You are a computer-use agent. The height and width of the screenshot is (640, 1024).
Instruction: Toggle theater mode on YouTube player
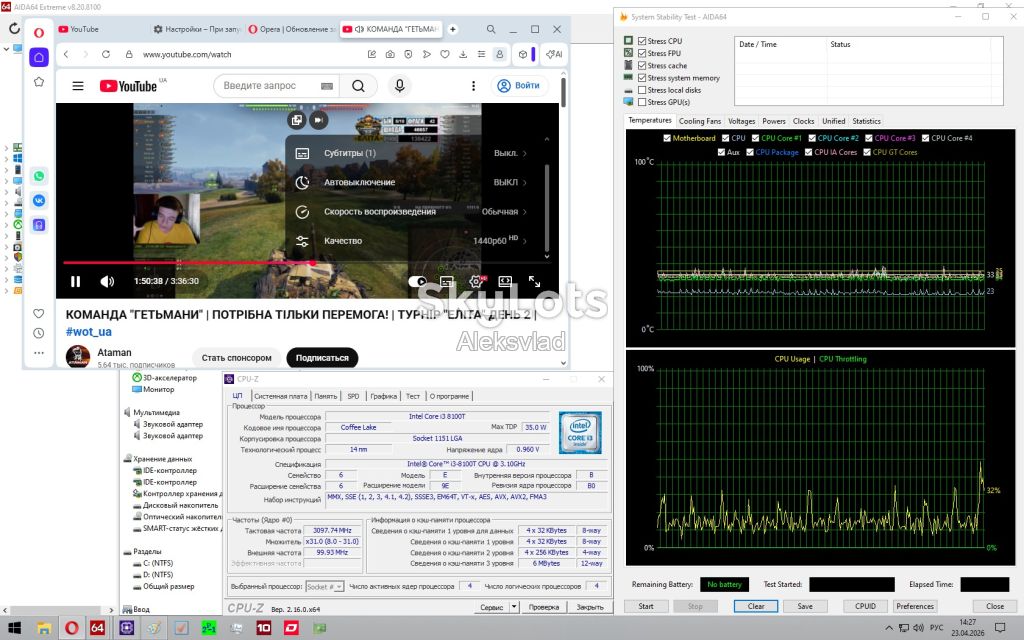pyautogui.click(x=505, y=281)
